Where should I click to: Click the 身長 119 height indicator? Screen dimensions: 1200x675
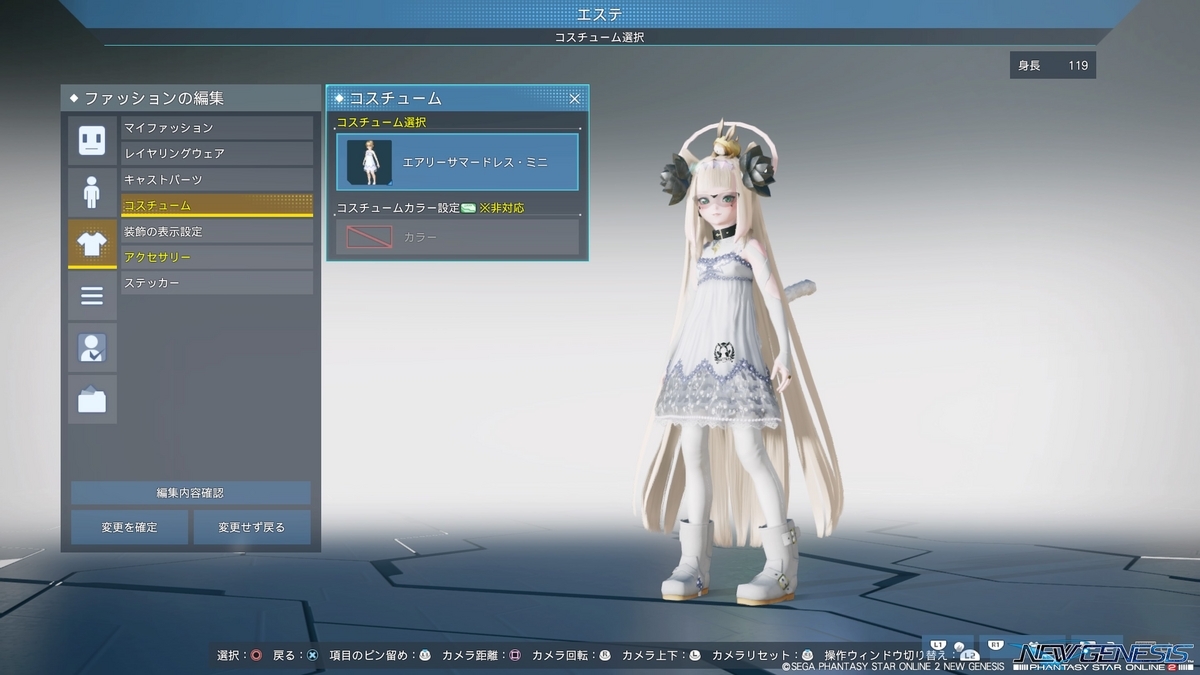tap(1052, 66)
